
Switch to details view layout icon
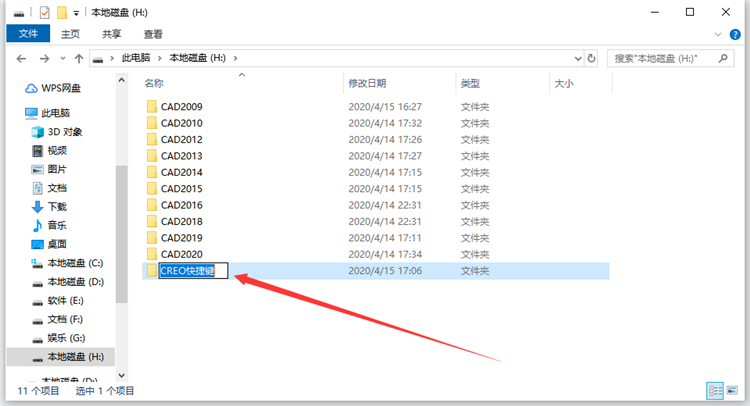point(715,391)
